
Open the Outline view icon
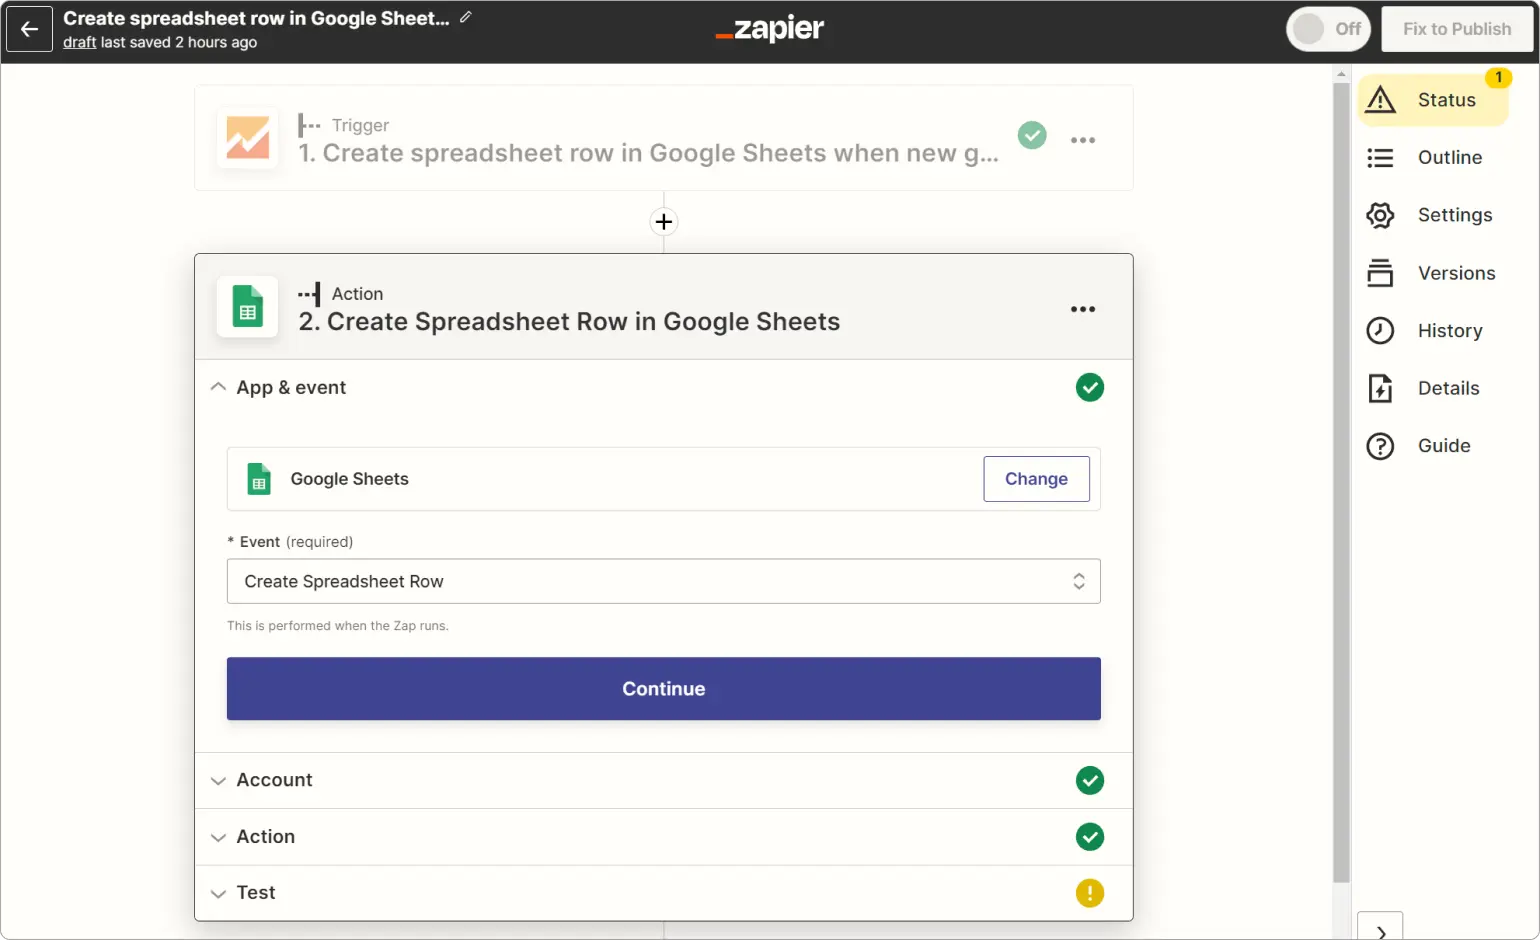tap(1448, 157)
